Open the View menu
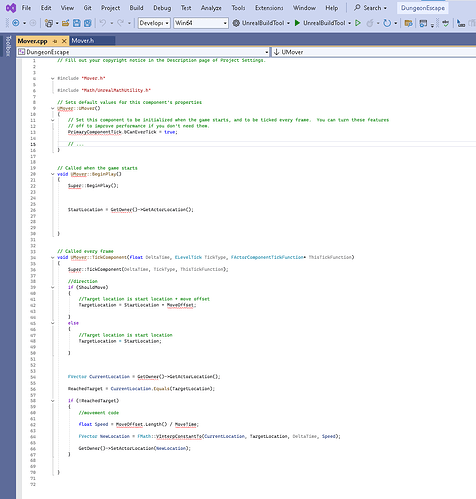The image size is (476, 499). 67,8
